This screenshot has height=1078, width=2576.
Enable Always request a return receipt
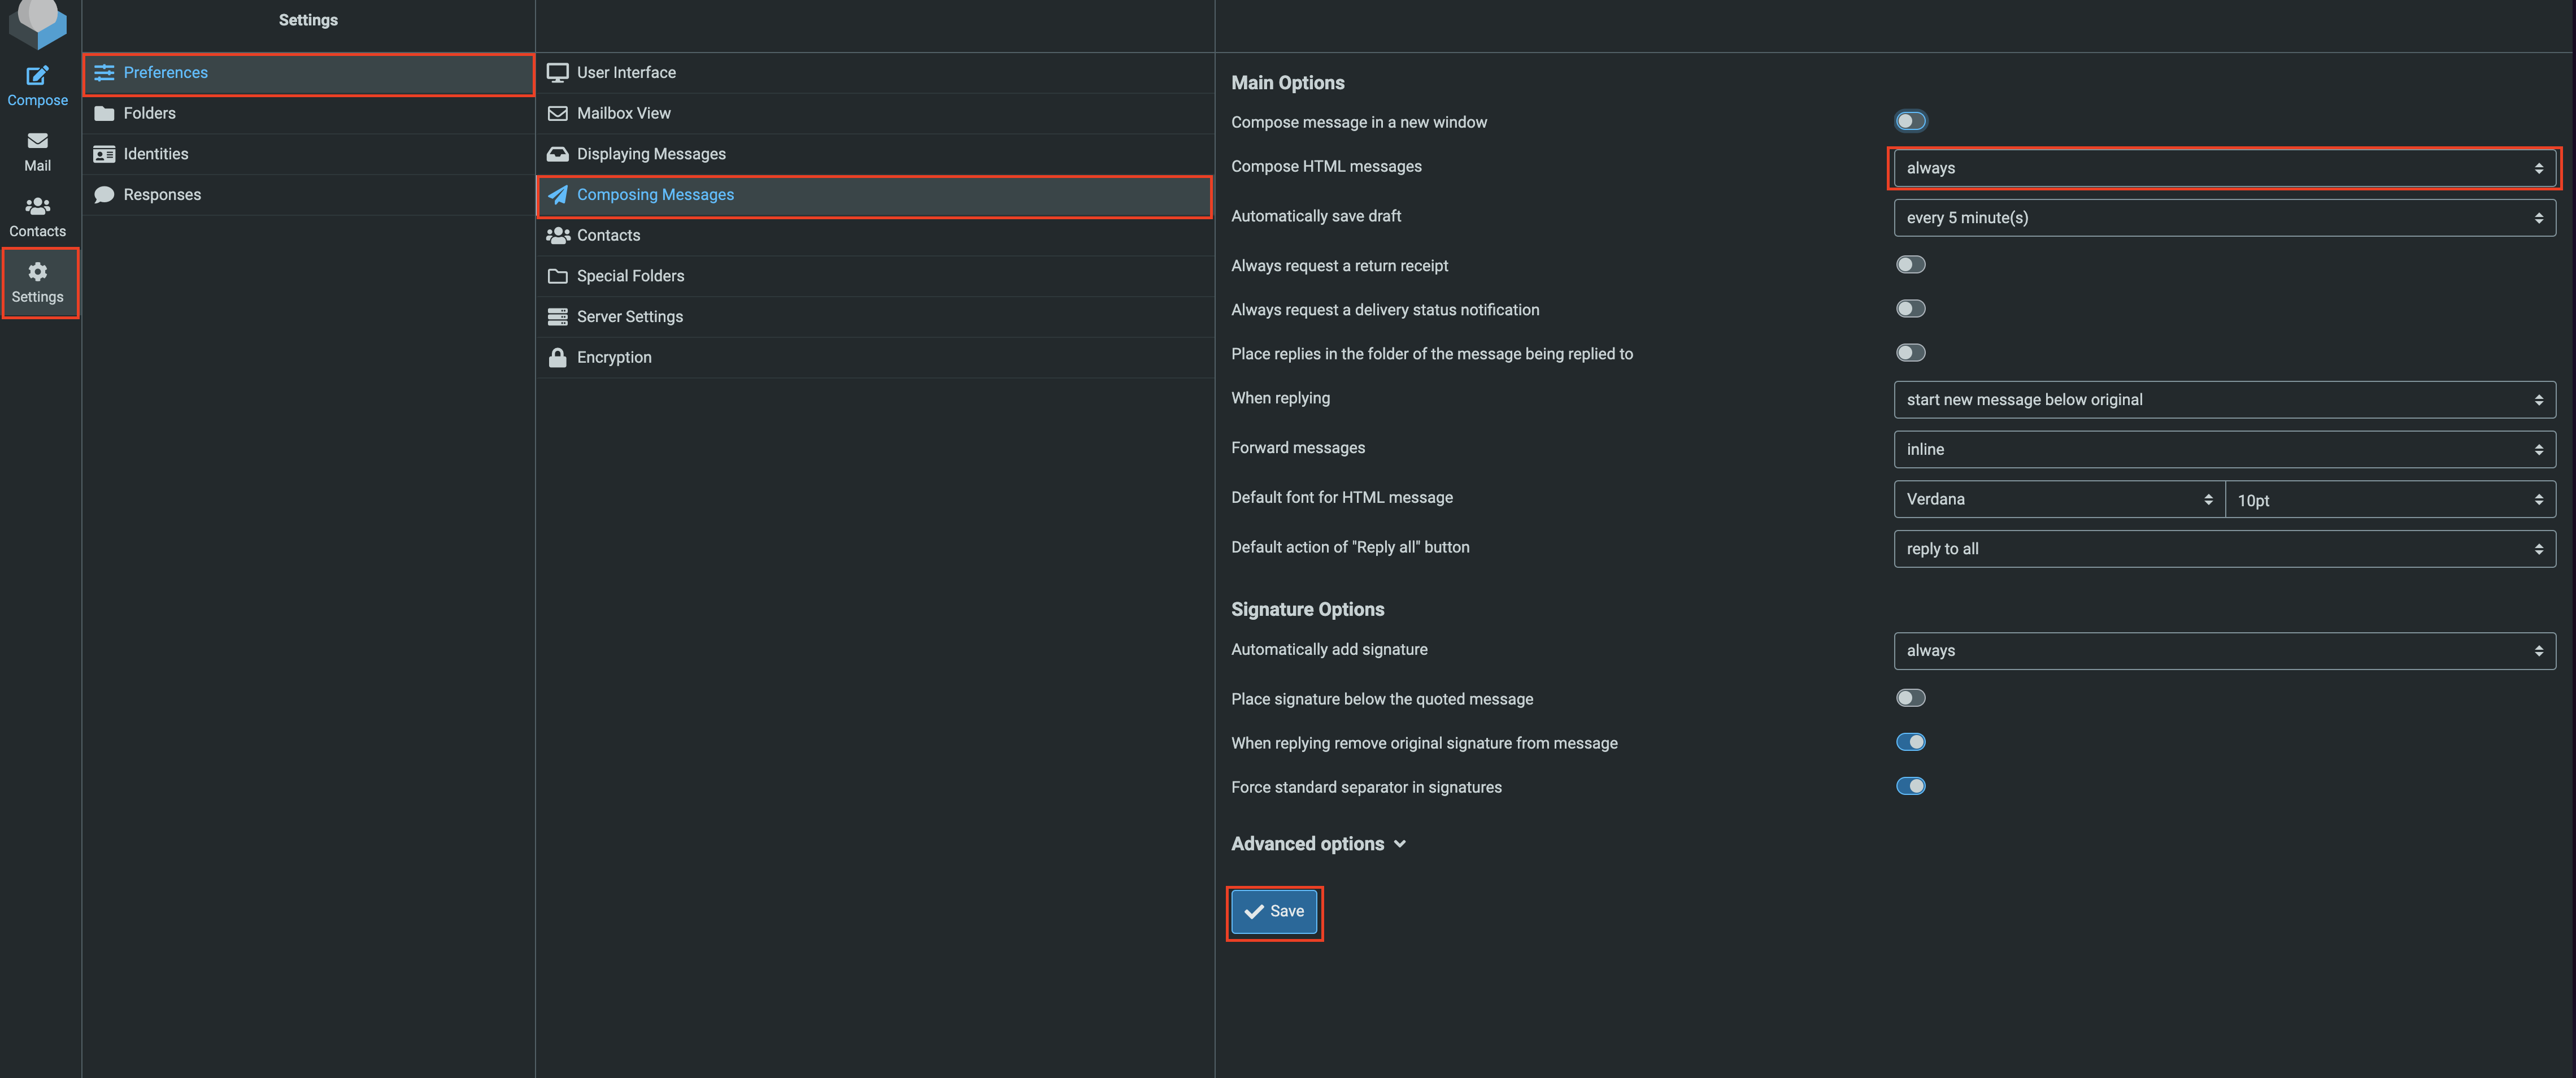1910,265
